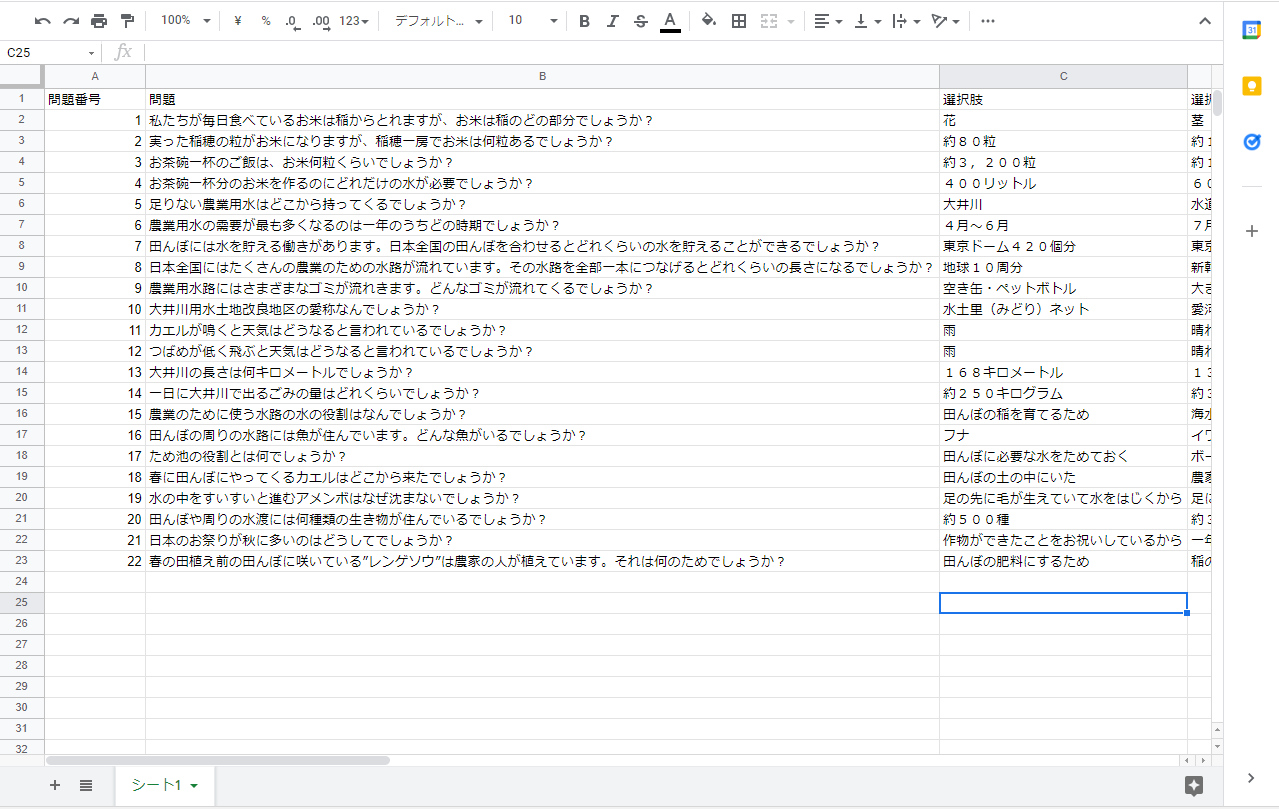
Task: Click the Increase decimal places icon
Action: pyautogui.click(x=321, y=20)
